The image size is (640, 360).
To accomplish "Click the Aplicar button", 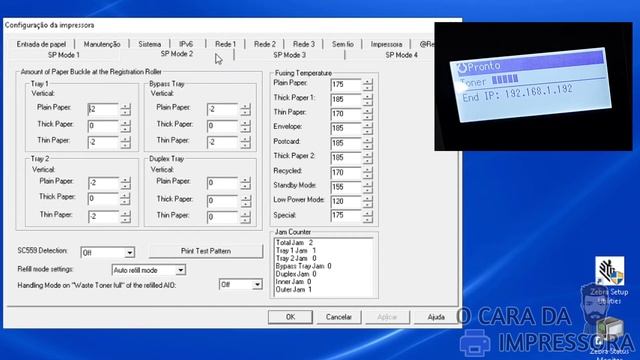I will pyautogui.click(x=387, y=317).
